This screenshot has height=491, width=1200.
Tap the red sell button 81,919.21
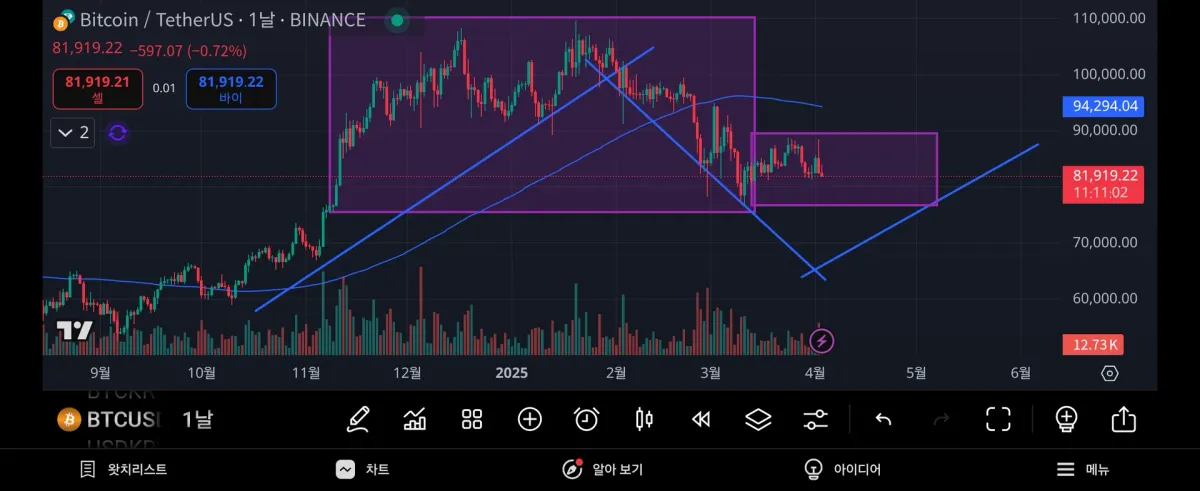(98, 89)
